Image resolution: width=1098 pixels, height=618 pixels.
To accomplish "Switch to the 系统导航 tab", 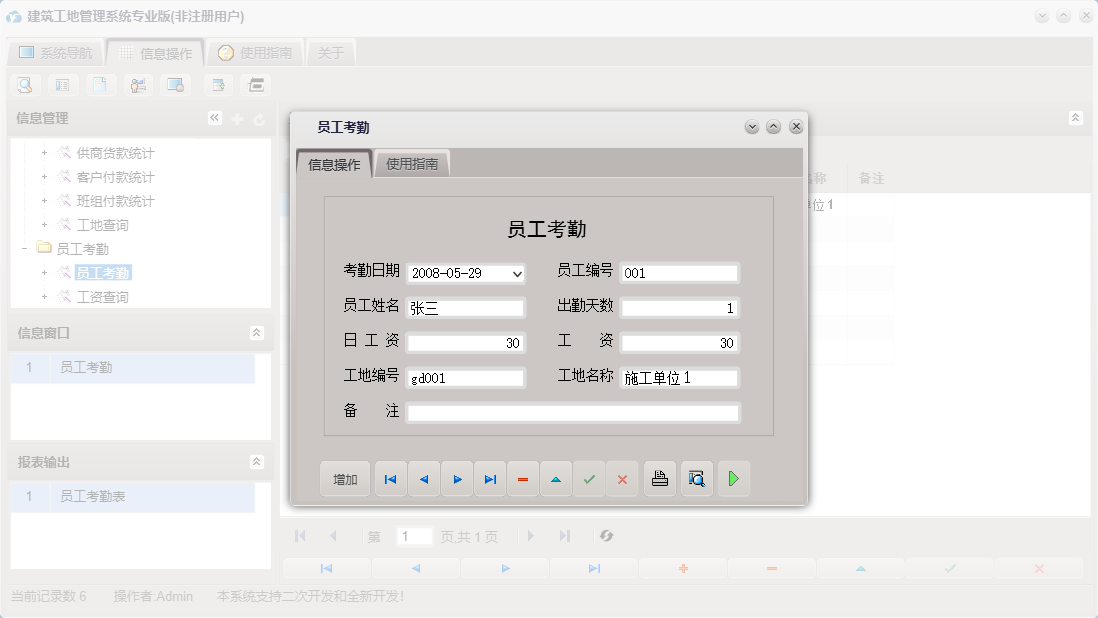I will tap(55, 52).
